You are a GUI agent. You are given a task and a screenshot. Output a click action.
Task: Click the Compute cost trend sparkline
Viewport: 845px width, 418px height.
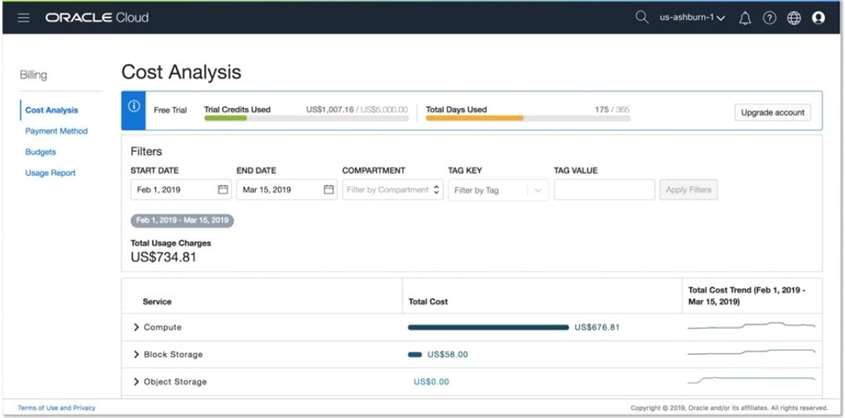point(752,325)
